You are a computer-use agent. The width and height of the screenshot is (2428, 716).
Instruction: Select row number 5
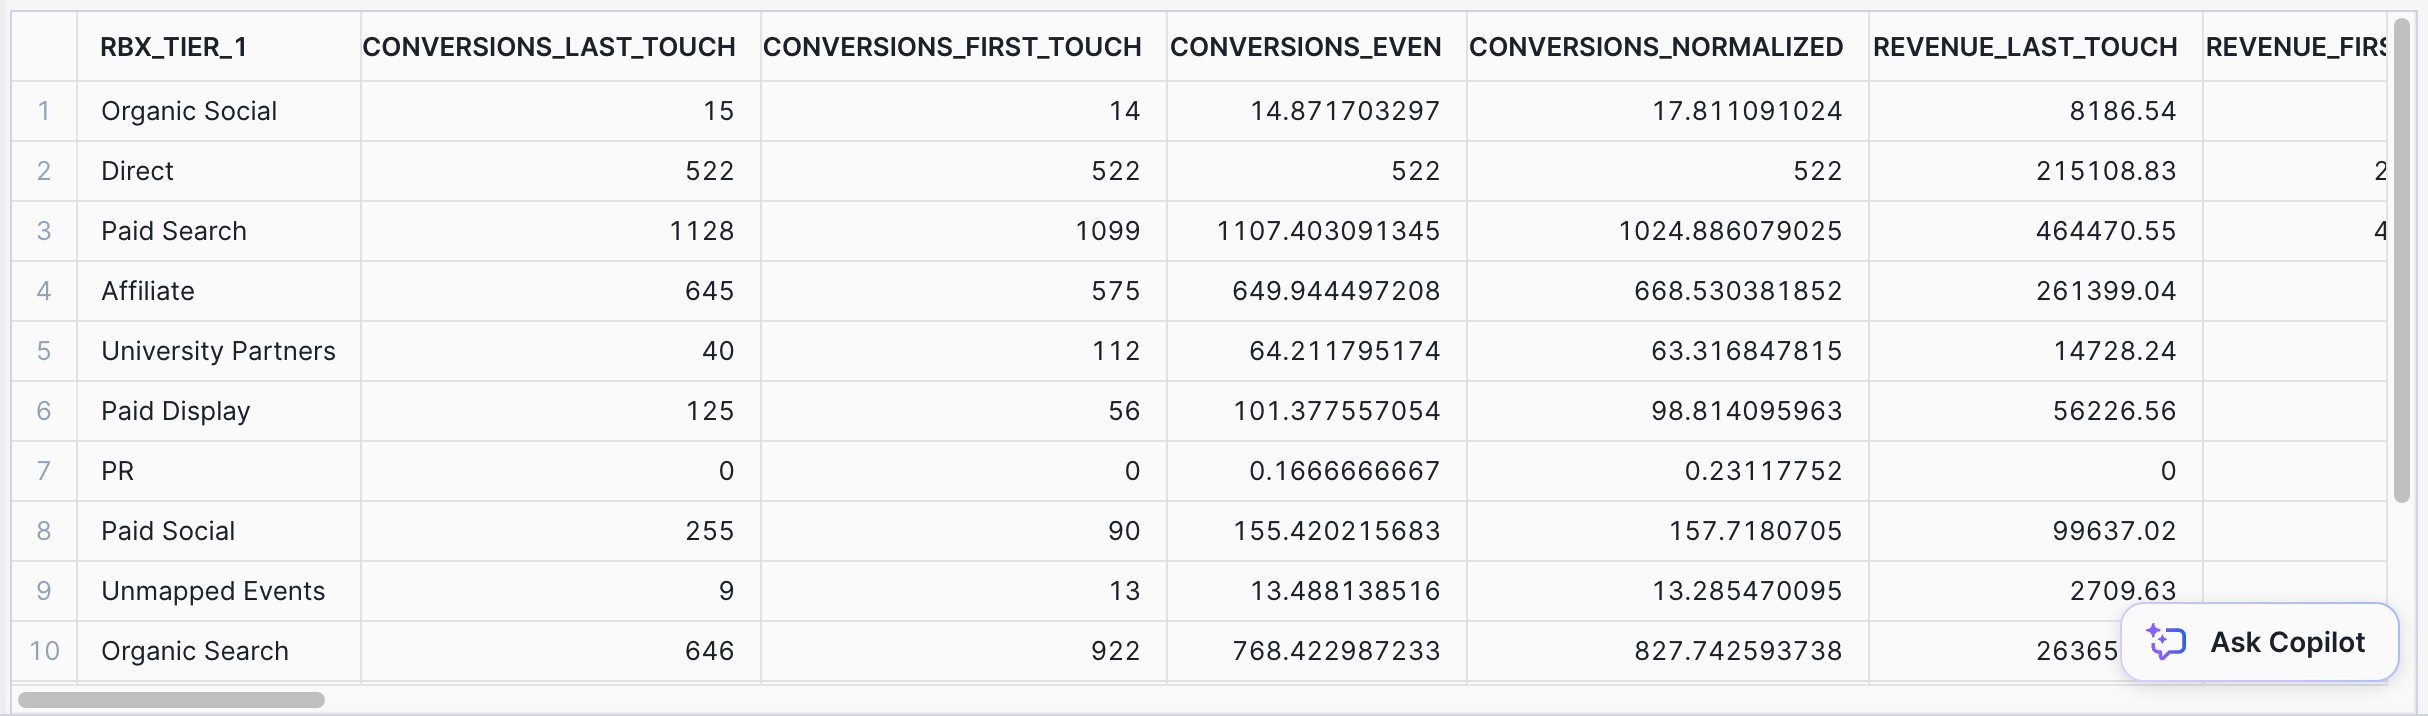tap(44, 351)
